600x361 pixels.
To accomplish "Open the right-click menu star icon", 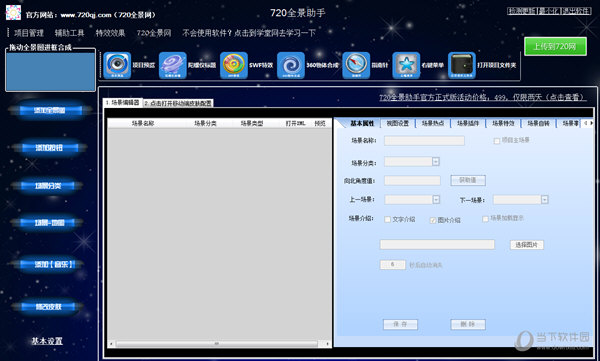I will [406, 65].
